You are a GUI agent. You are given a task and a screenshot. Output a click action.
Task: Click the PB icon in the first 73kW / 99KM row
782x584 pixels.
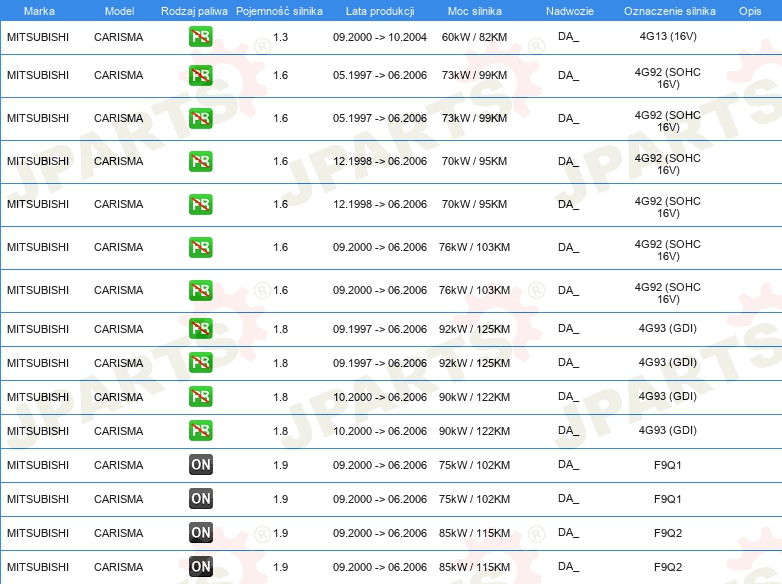pos(201,75)
